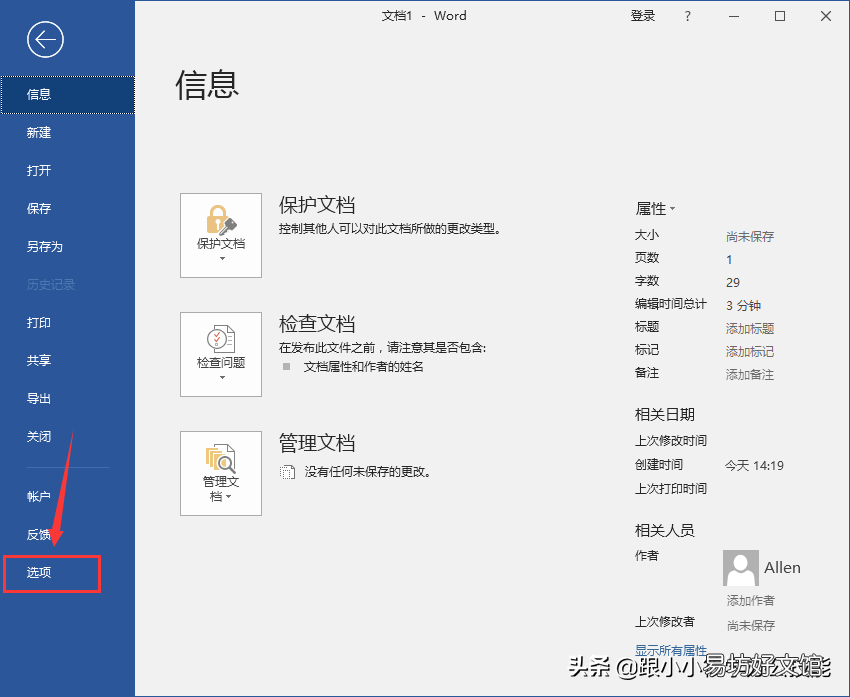The width and height of the screenshot is (850, 697).
Task: Open the 检查问题 document check button
Action: pyautogui.click(x=221, y=354)
